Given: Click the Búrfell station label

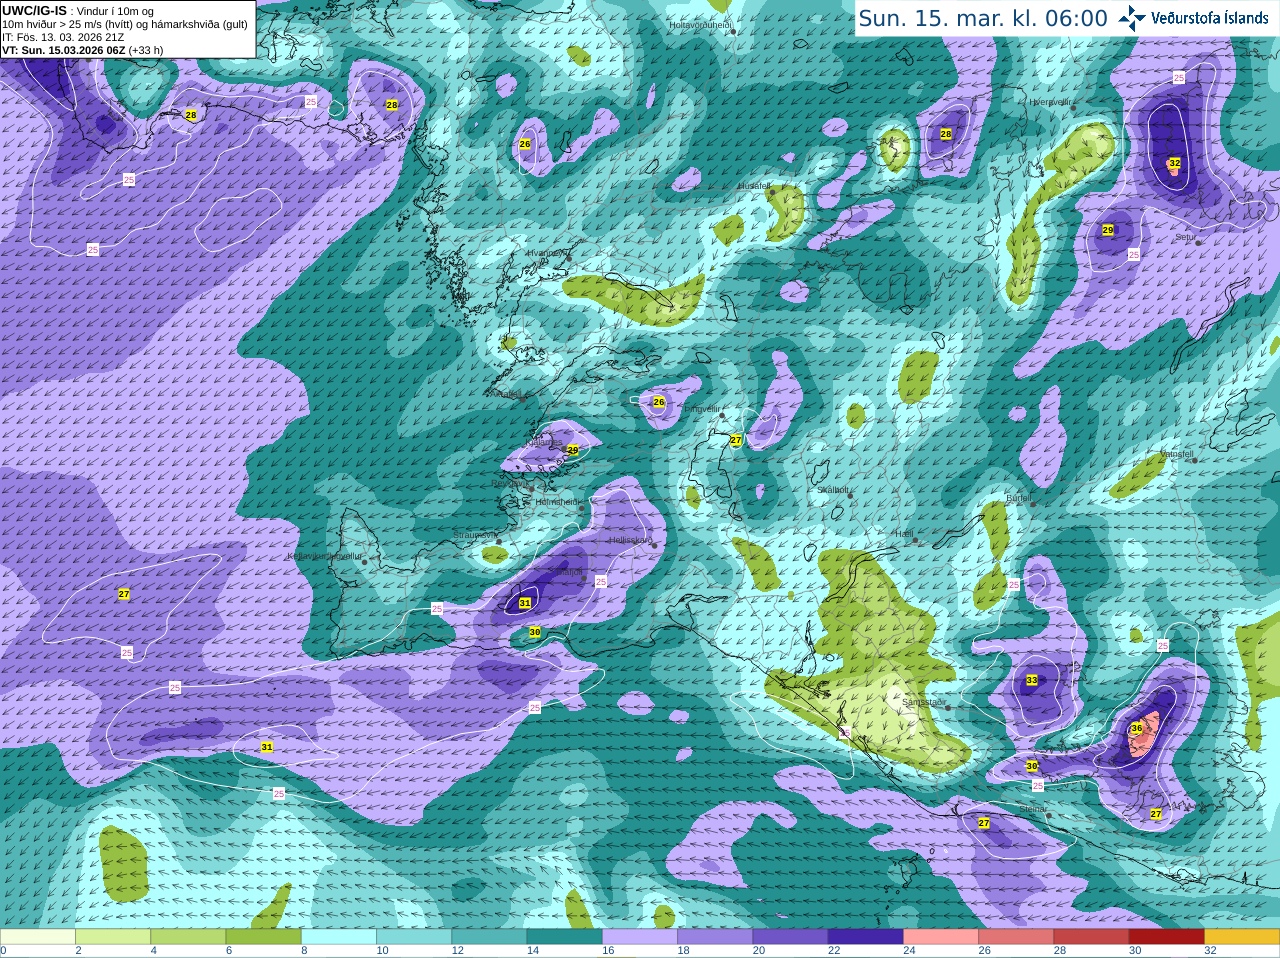Looking at the screenshot, I should point(1018,497).
